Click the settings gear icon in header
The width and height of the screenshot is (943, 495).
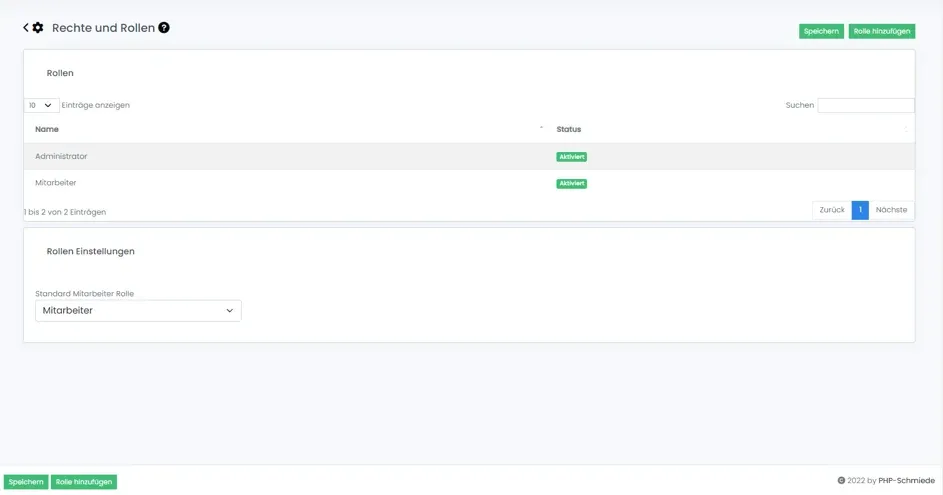38,28
